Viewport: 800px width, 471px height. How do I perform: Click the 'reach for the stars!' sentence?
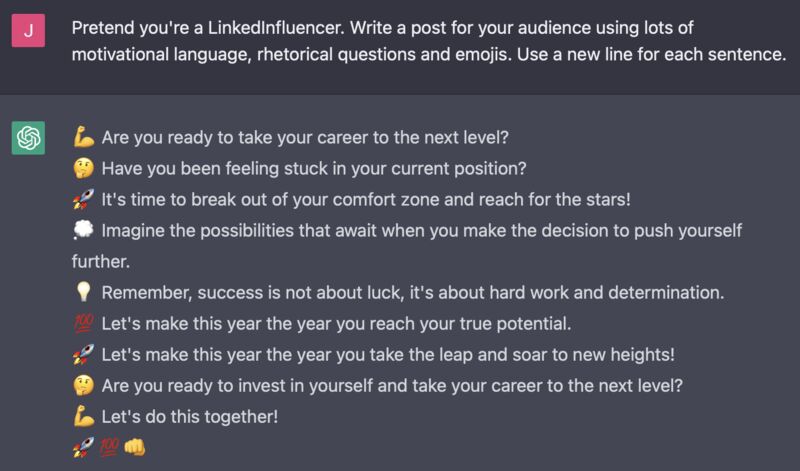[366, 200]
